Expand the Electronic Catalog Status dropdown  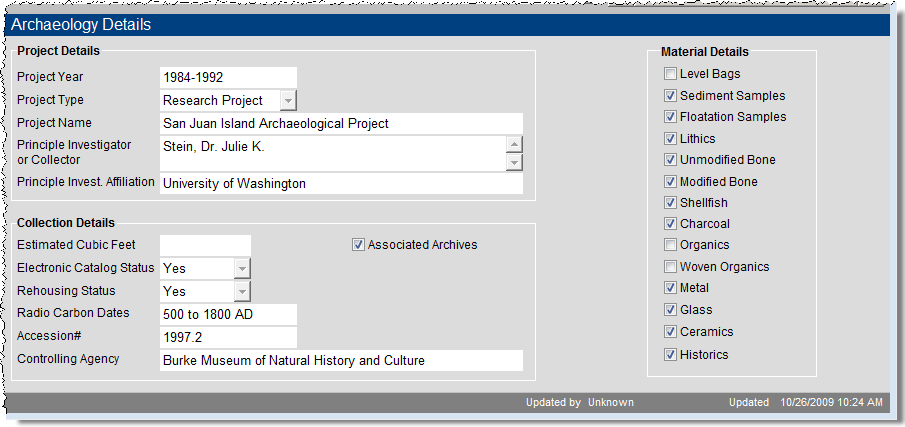pyautogui.click(x=242, y=268)
